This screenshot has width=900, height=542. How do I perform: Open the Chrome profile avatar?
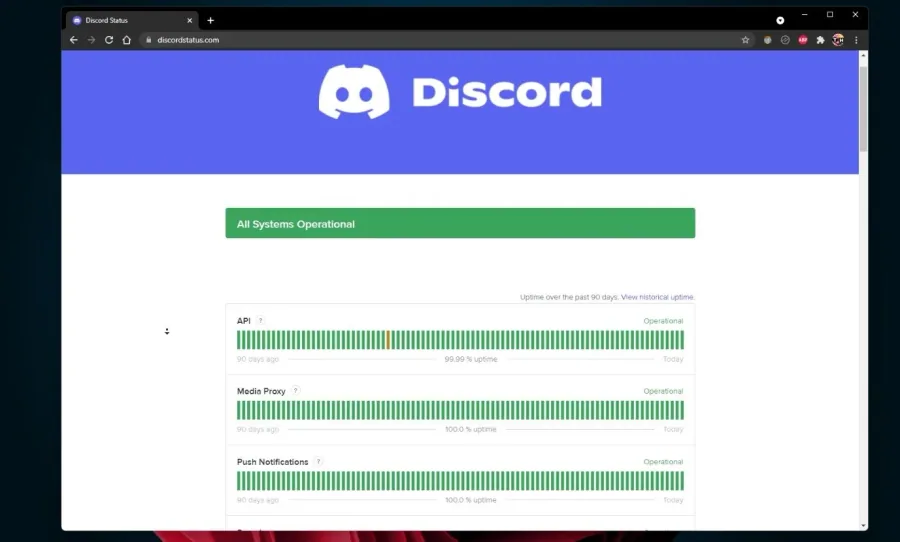pyautogui.click(x=838, y=40)
